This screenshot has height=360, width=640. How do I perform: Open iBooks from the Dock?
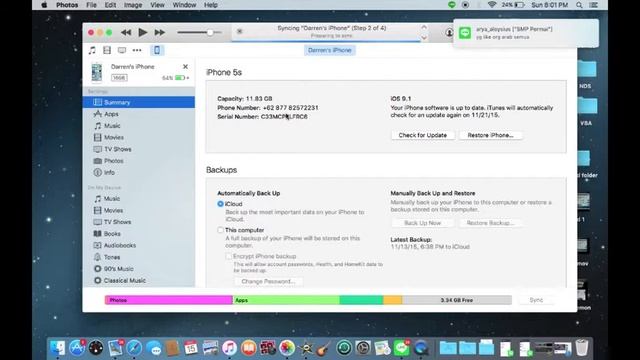pos(249,348)
